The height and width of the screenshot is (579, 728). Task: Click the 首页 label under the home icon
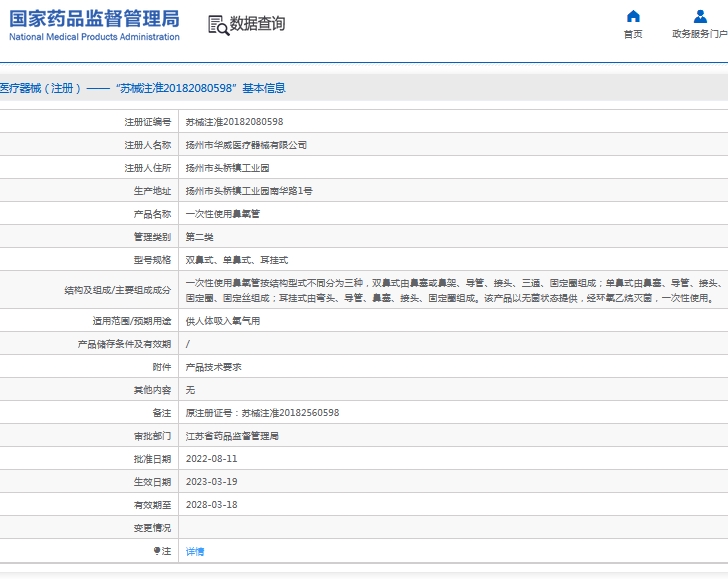tap(633, 34)
